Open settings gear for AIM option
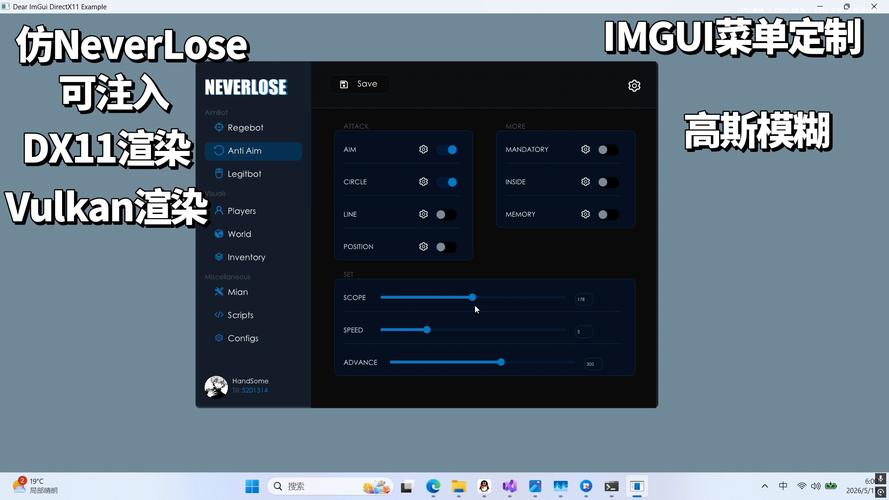 (424, 150)
